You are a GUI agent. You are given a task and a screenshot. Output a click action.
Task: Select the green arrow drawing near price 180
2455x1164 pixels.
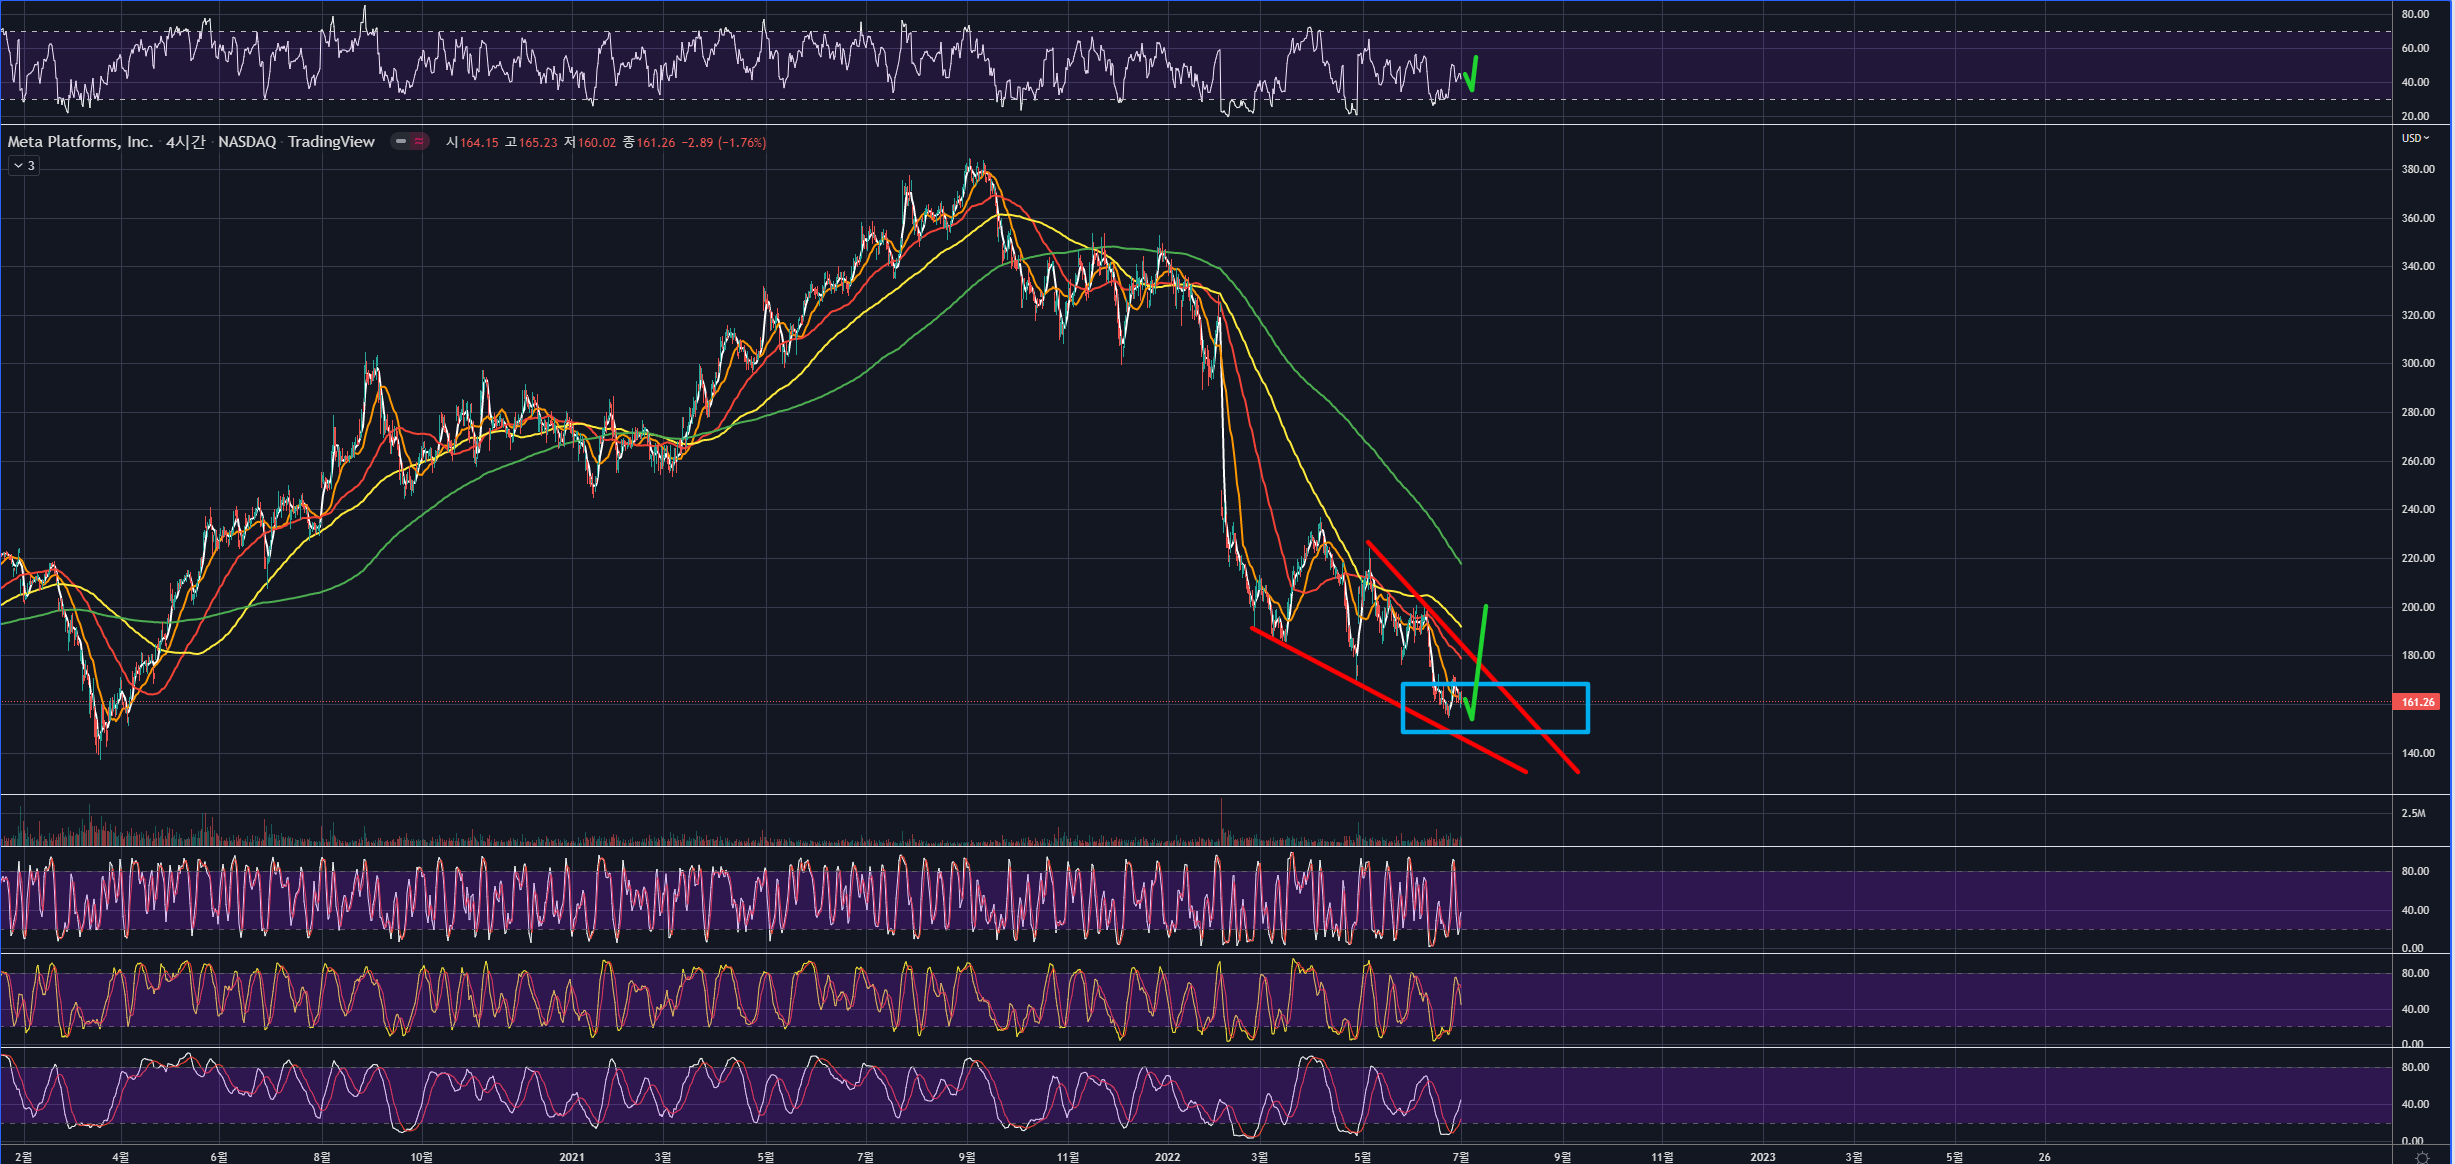1481,640
